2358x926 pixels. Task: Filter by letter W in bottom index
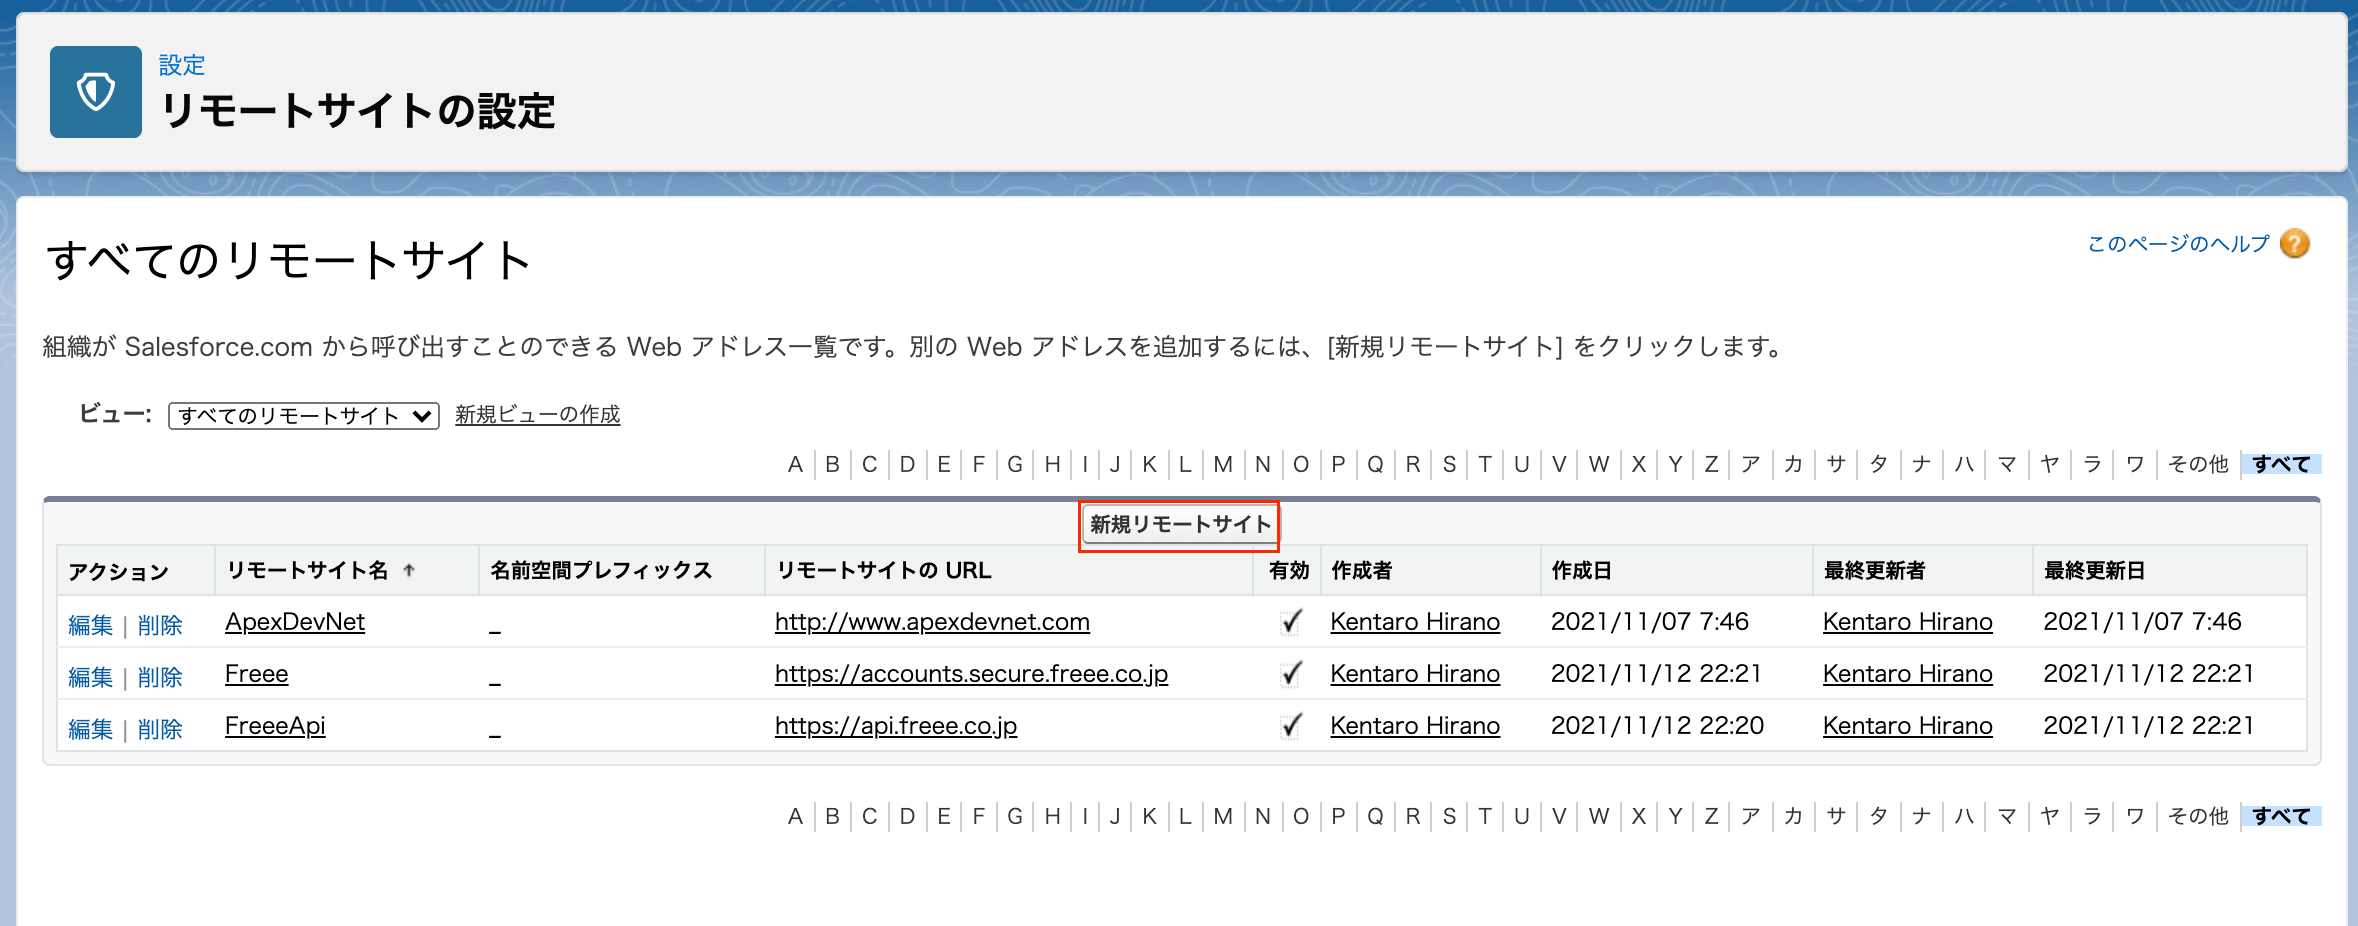(1599, 816)
